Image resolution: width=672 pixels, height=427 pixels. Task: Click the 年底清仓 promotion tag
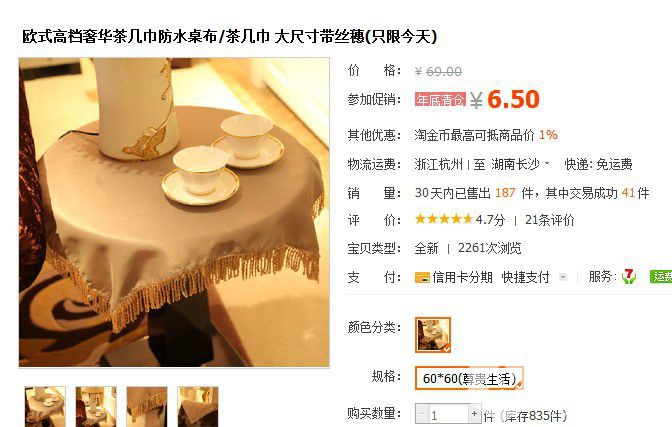440,99
